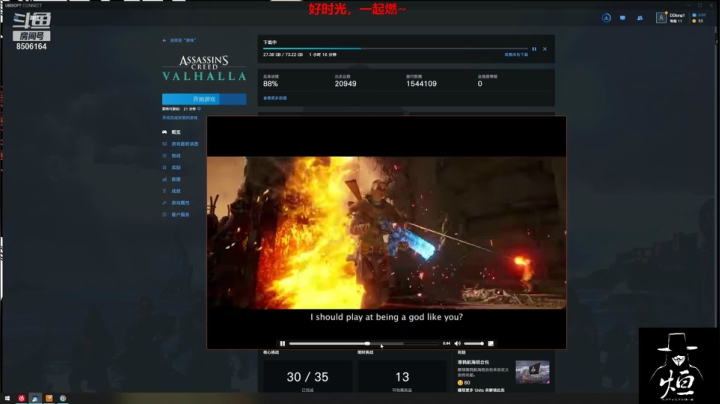The width and height of the screenshot is (720, 404).
Task: Open the Achievements sidebar item with trophy icon
Action: (x=171, y=191)
